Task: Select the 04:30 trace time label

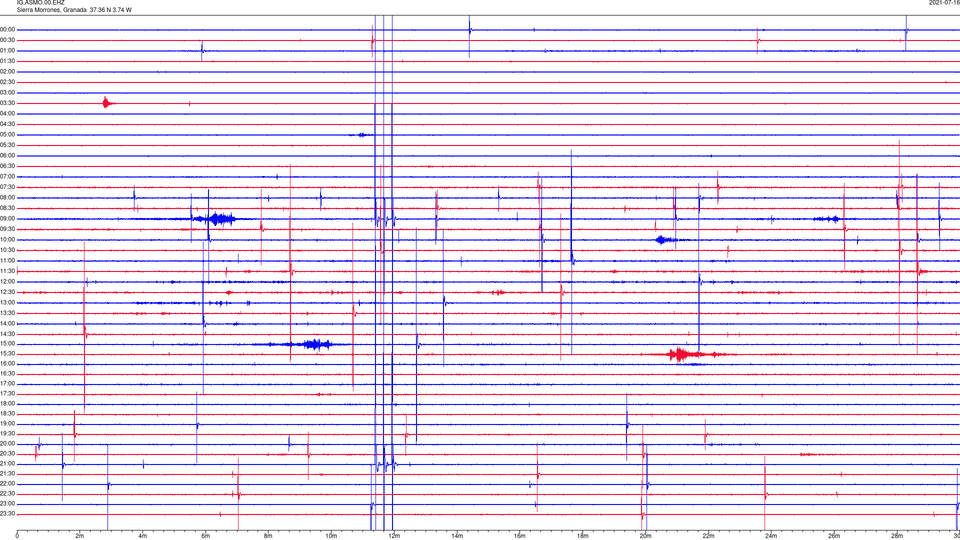Action: click(x=8, y=124)
